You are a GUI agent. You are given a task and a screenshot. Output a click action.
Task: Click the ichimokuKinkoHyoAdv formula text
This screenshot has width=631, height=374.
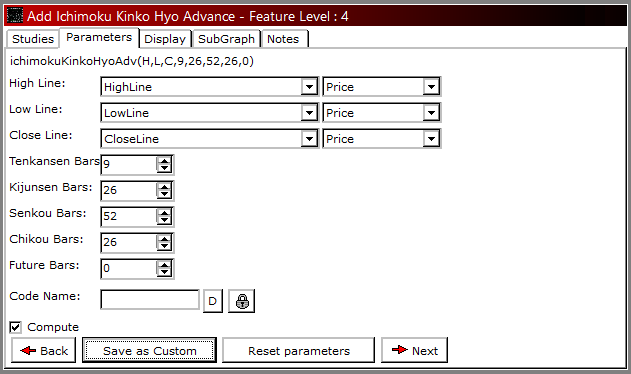click(132, 61)
